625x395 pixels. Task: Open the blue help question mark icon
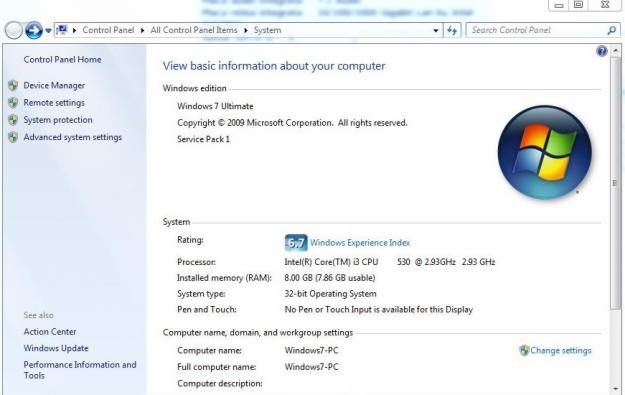point(601,51)
